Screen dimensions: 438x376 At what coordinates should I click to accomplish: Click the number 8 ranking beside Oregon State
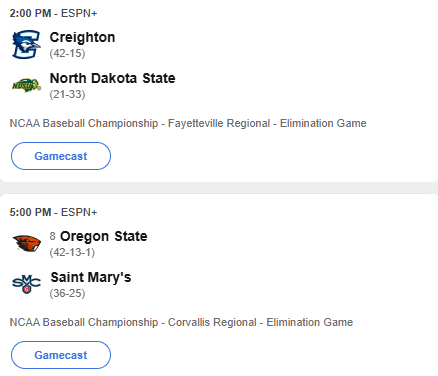pyautogui.click(x=52, y=236)
